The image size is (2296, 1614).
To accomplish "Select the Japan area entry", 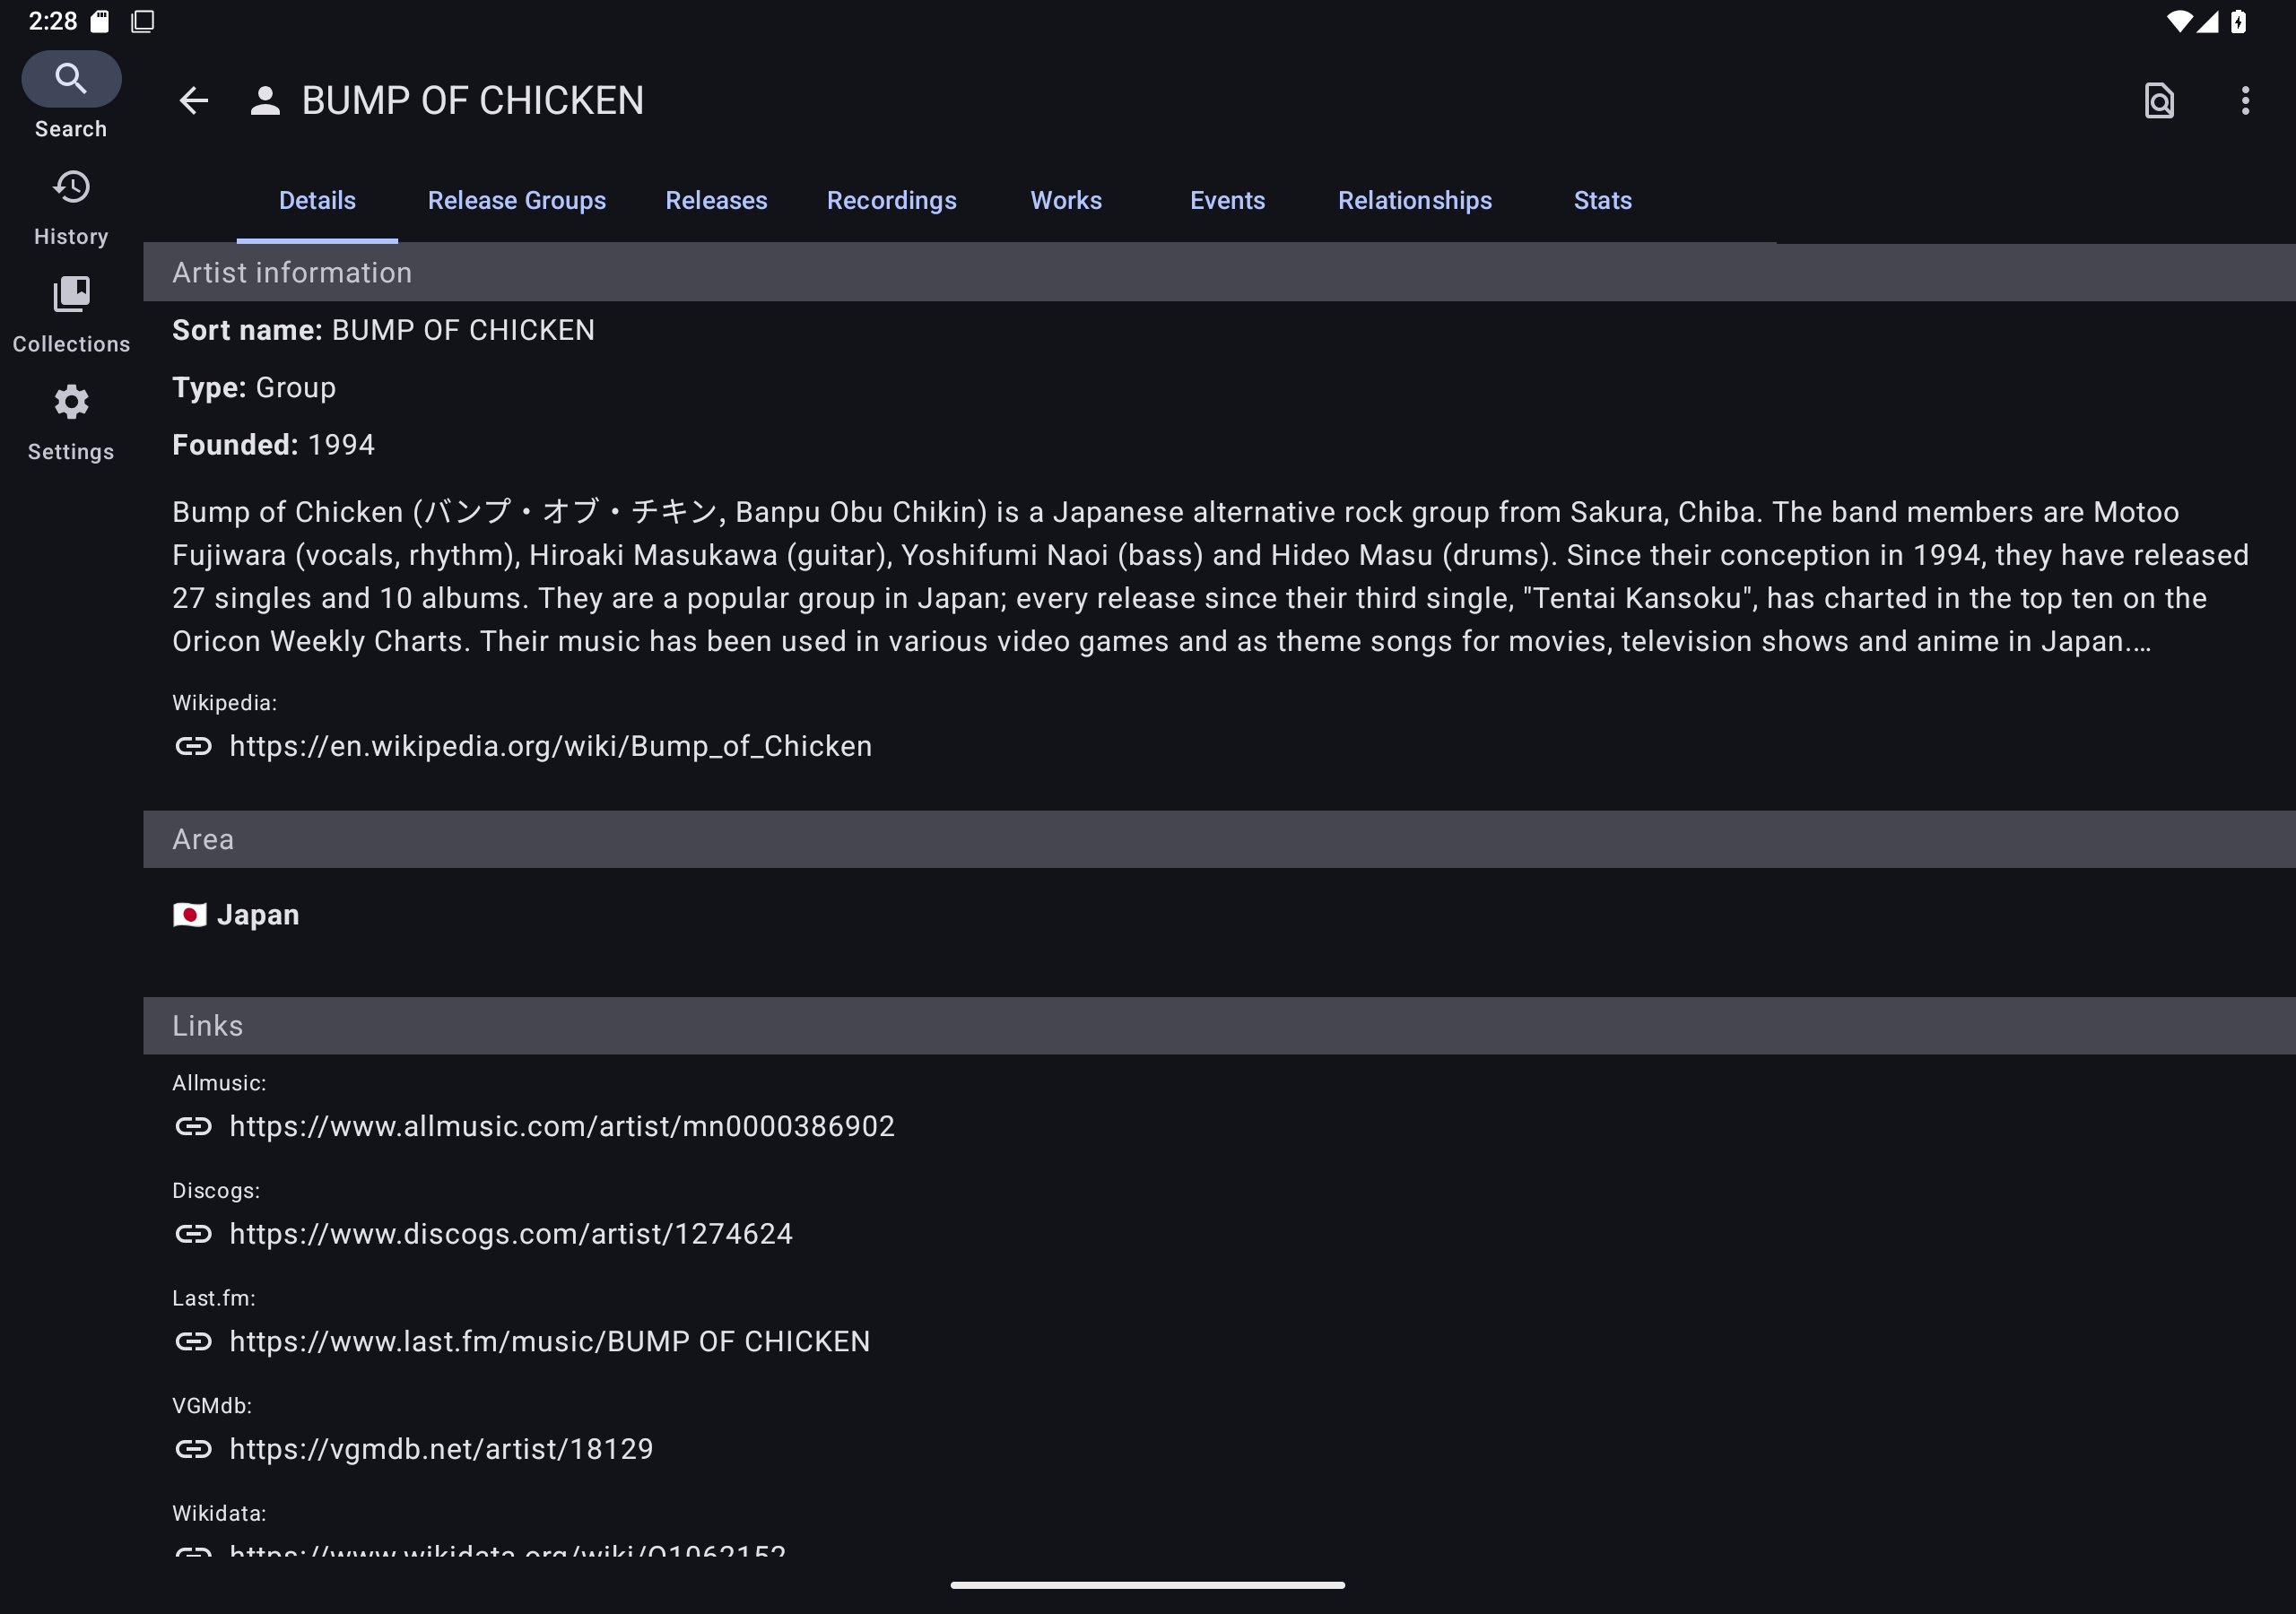I will click(257, 915).
